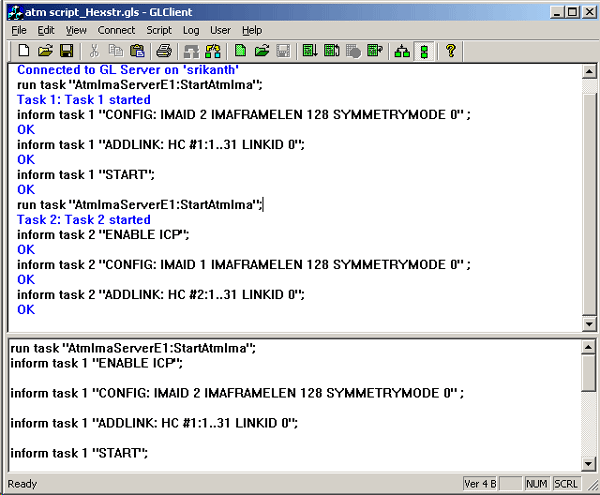Image resolution: width=600 pixels, height=495 pixels.
Task: Click the Cut scissors icon
Action: pos(94,51)
